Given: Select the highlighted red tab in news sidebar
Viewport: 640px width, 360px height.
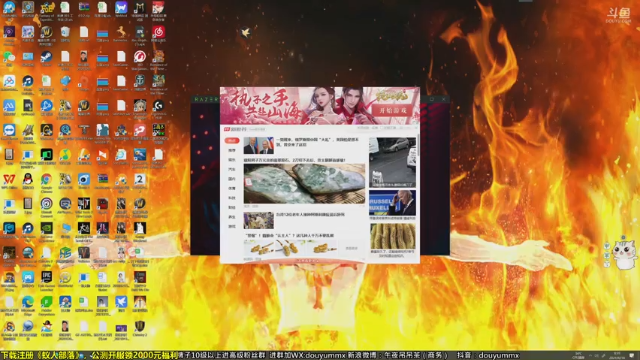Looking at the screenshot, I should [232, 140].
